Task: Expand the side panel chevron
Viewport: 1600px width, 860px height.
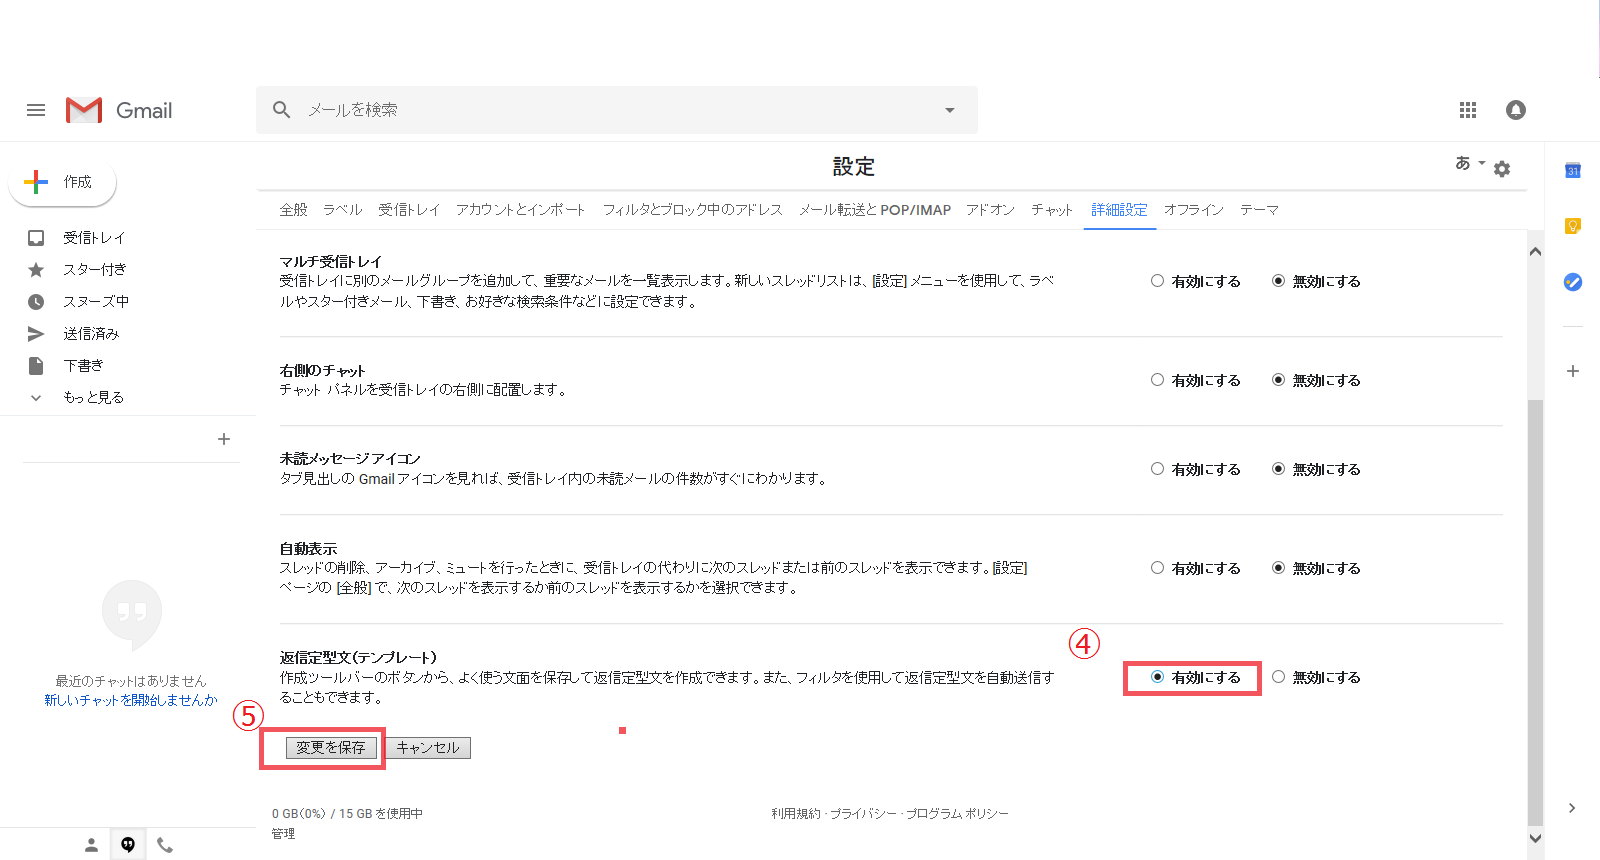Action: 1572,808
